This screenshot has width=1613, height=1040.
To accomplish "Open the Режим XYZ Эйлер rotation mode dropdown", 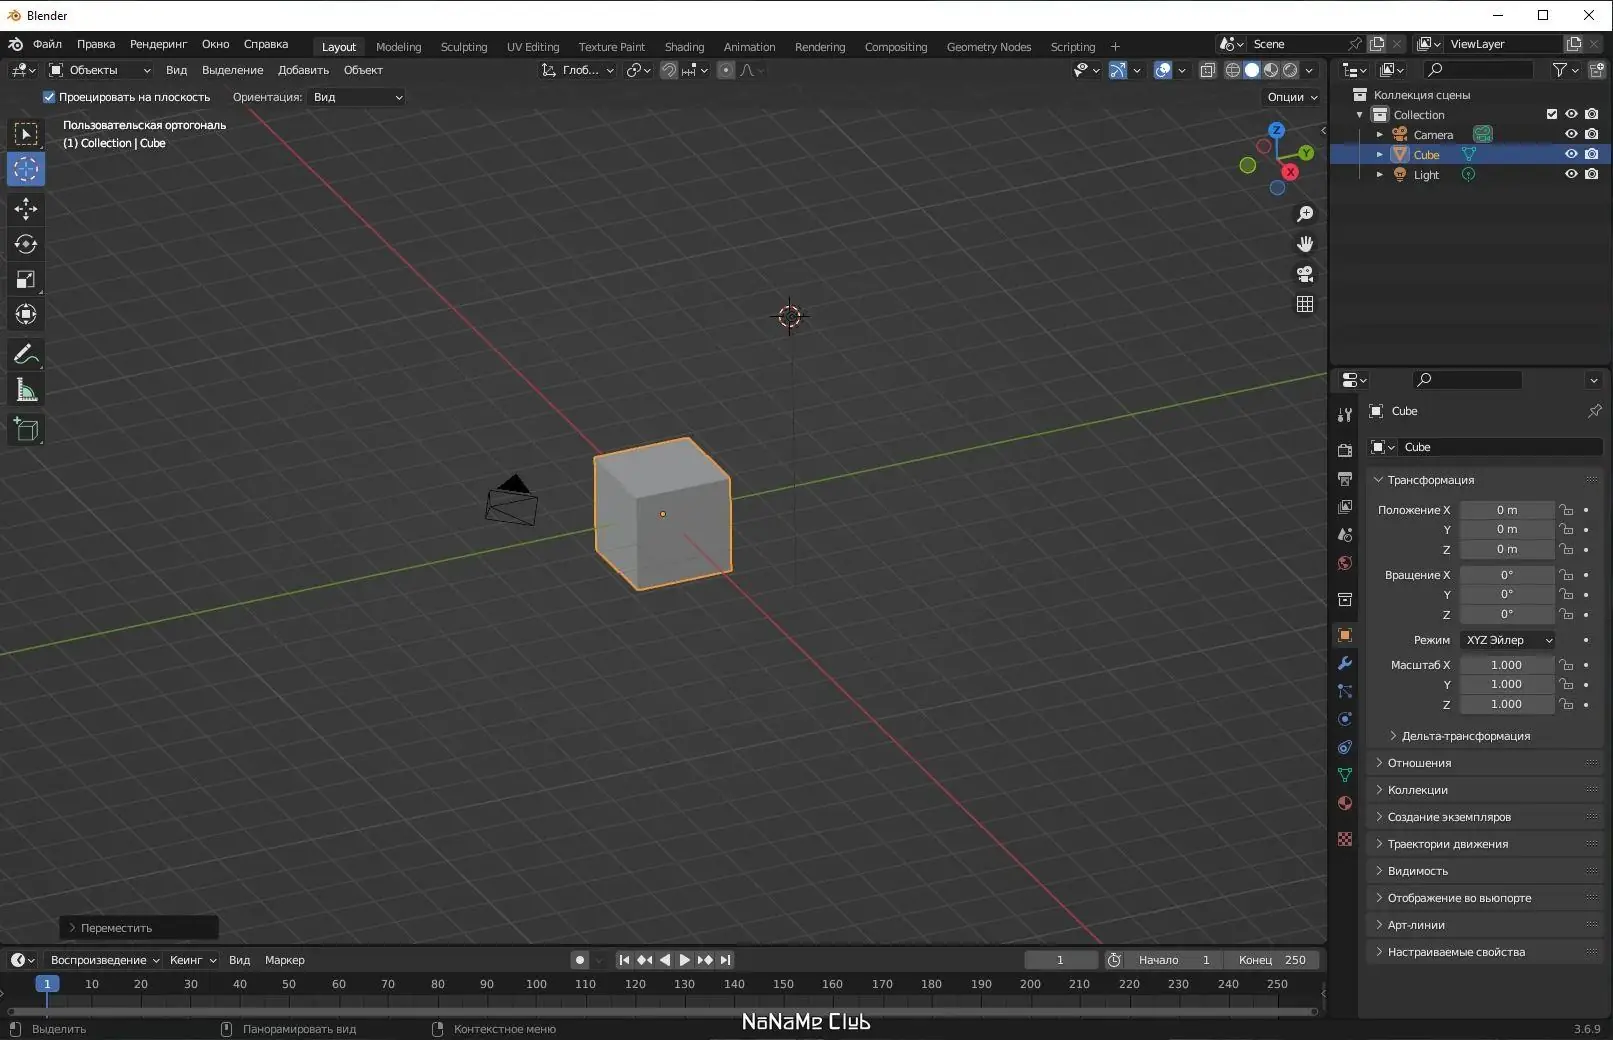I will click(x=1508, y=640).
